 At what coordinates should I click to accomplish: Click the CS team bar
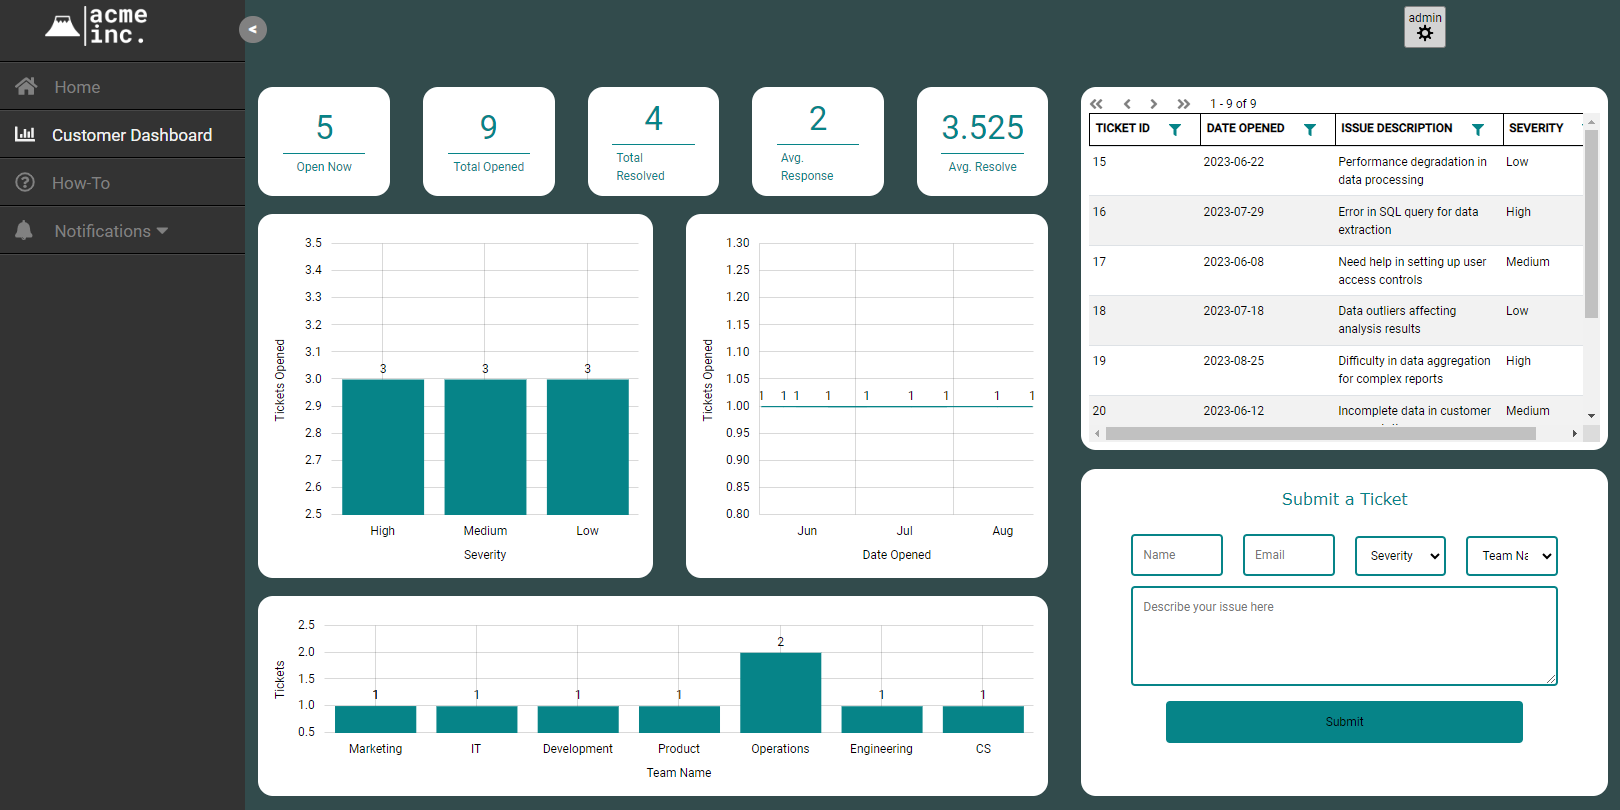pos(983,719)
